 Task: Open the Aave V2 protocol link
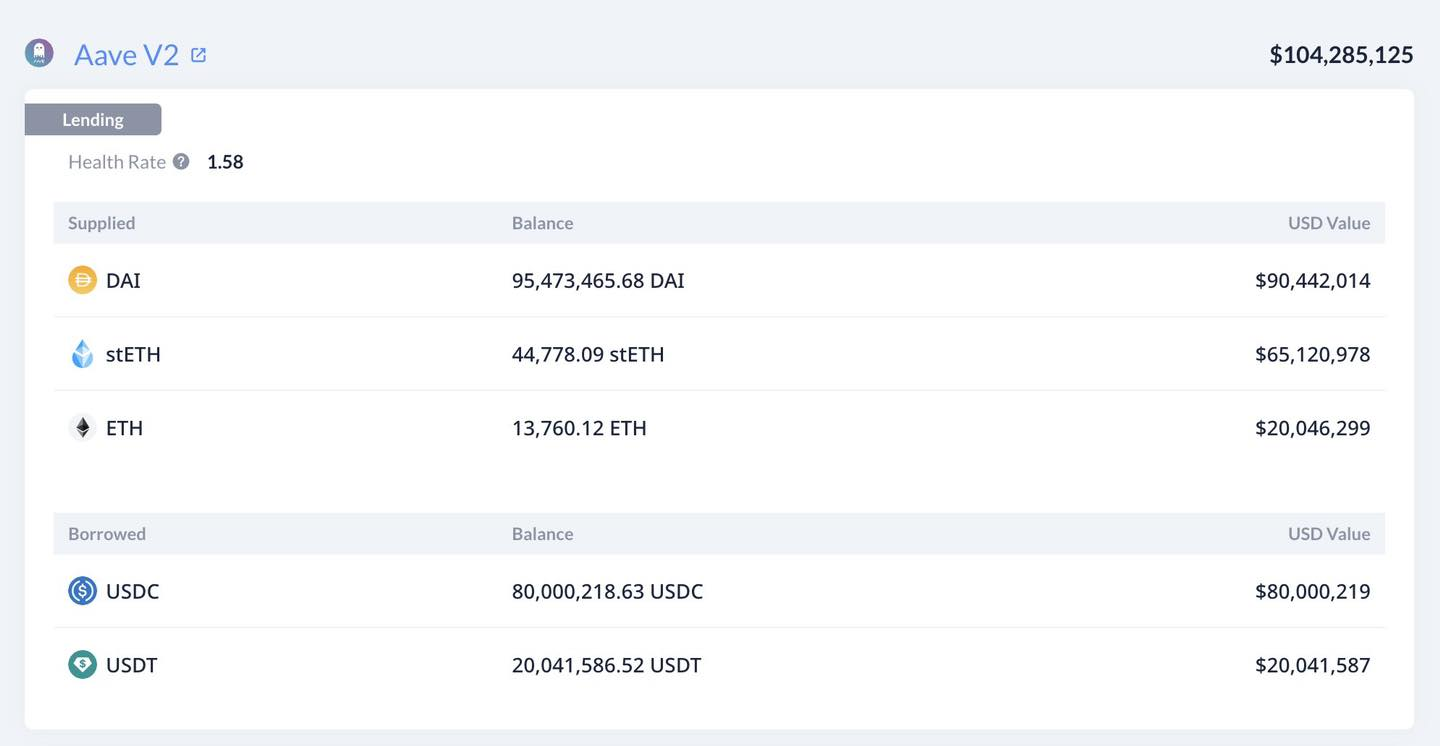[126, 54]
